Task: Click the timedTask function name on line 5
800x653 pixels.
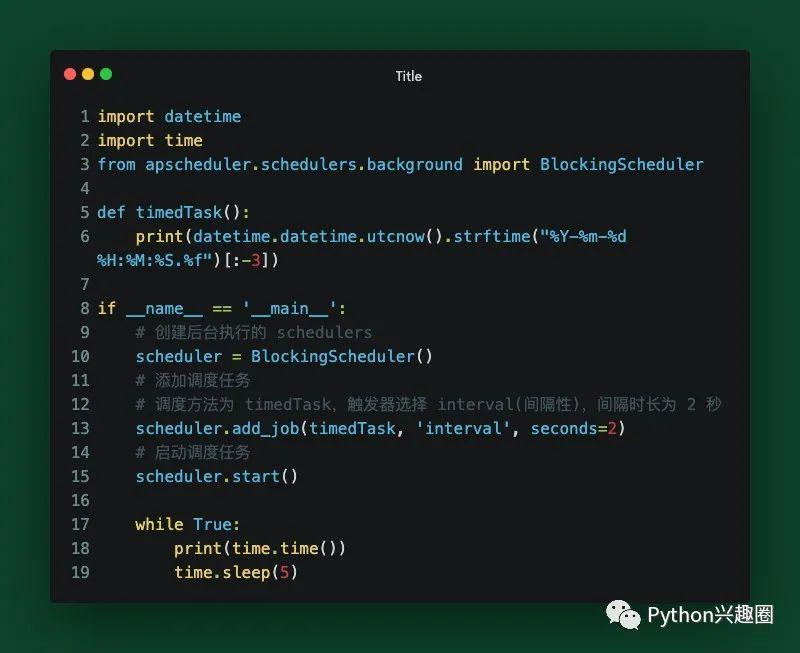Action: tap(178, 212)
